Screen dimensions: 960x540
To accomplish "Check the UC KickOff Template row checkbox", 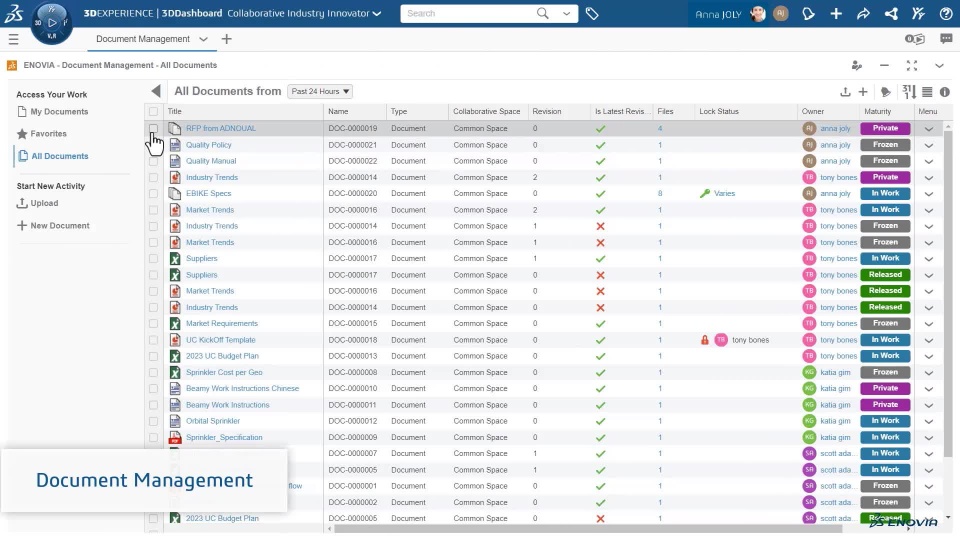I will click(153, 340).
